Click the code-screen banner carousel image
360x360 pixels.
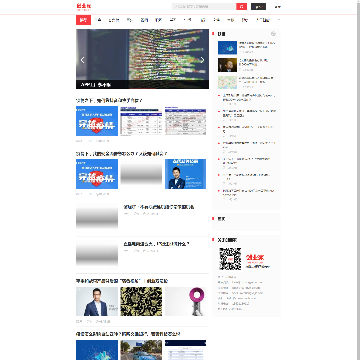pyautogui.click(x=142, y=59)
